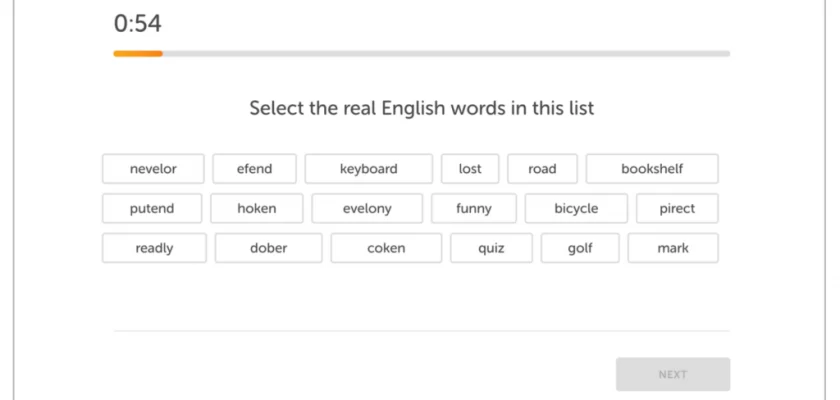Screen dimensions: 840x400
Task: Tap the word 'golf'
Action: coord(580,248)
